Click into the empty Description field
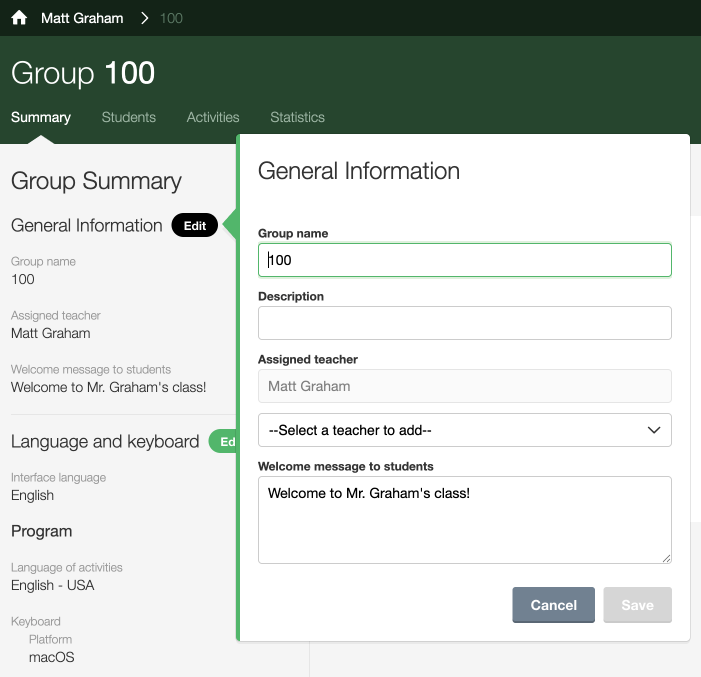Viewport: 701px width, 677px height. [465, 323]
